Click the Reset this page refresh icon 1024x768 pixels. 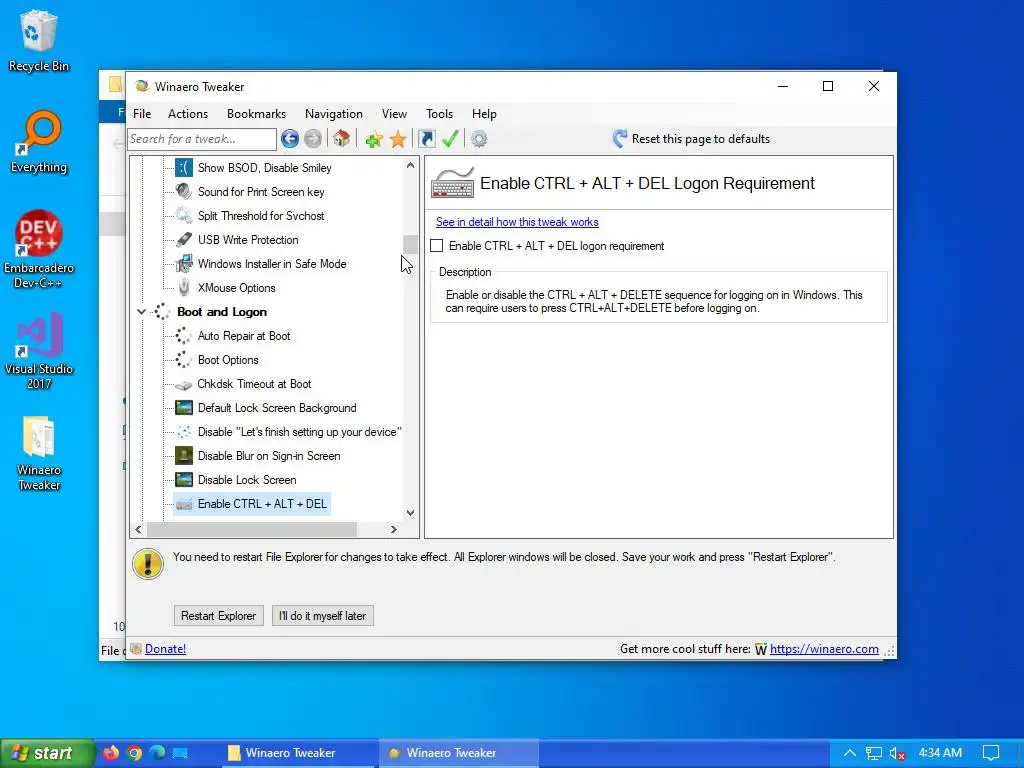click(x=619, y=138)
